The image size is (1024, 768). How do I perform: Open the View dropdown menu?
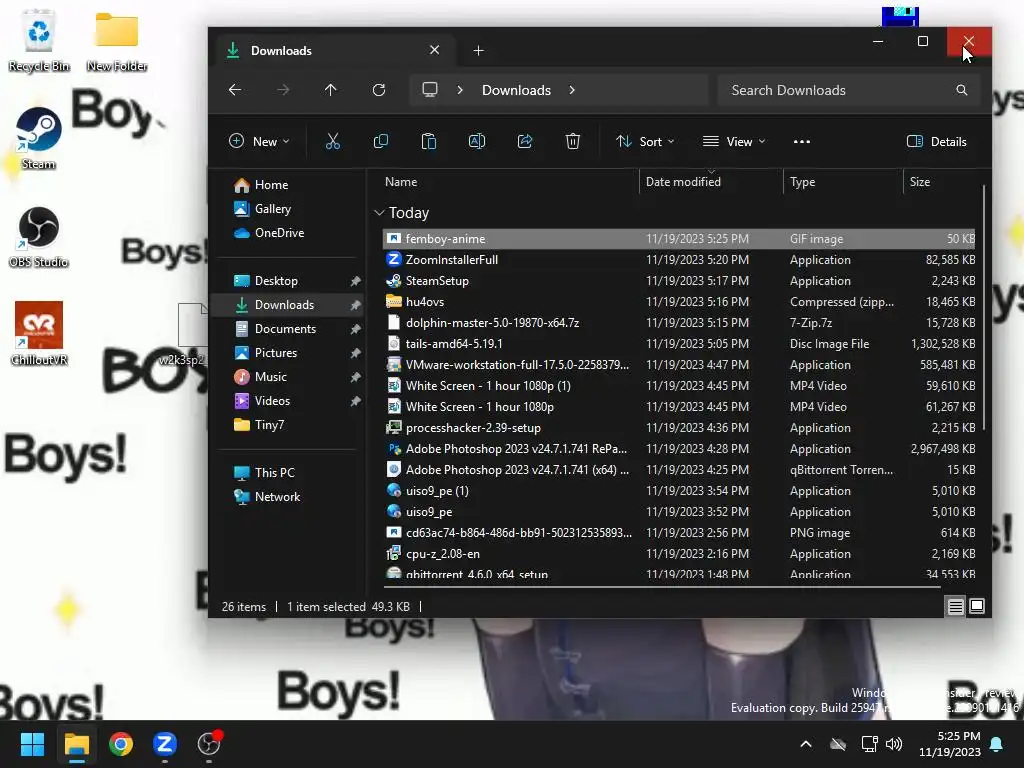click(734, 141)
